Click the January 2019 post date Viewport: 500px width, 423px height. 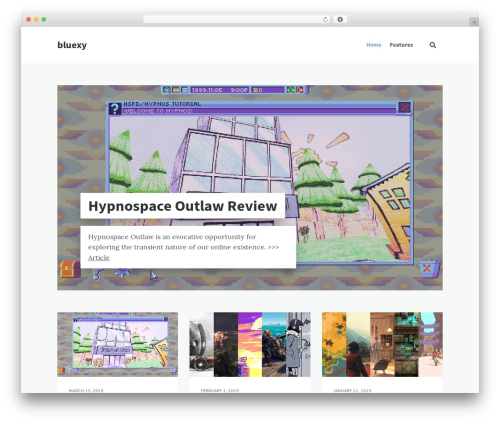[x=352, y=390]
